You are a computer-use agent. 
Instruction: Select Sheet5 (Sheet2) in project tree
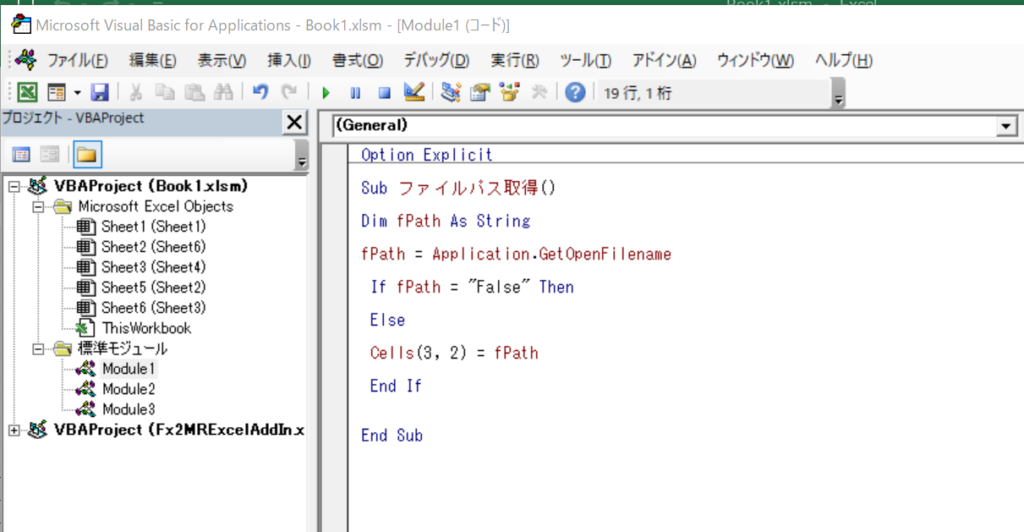153,287
